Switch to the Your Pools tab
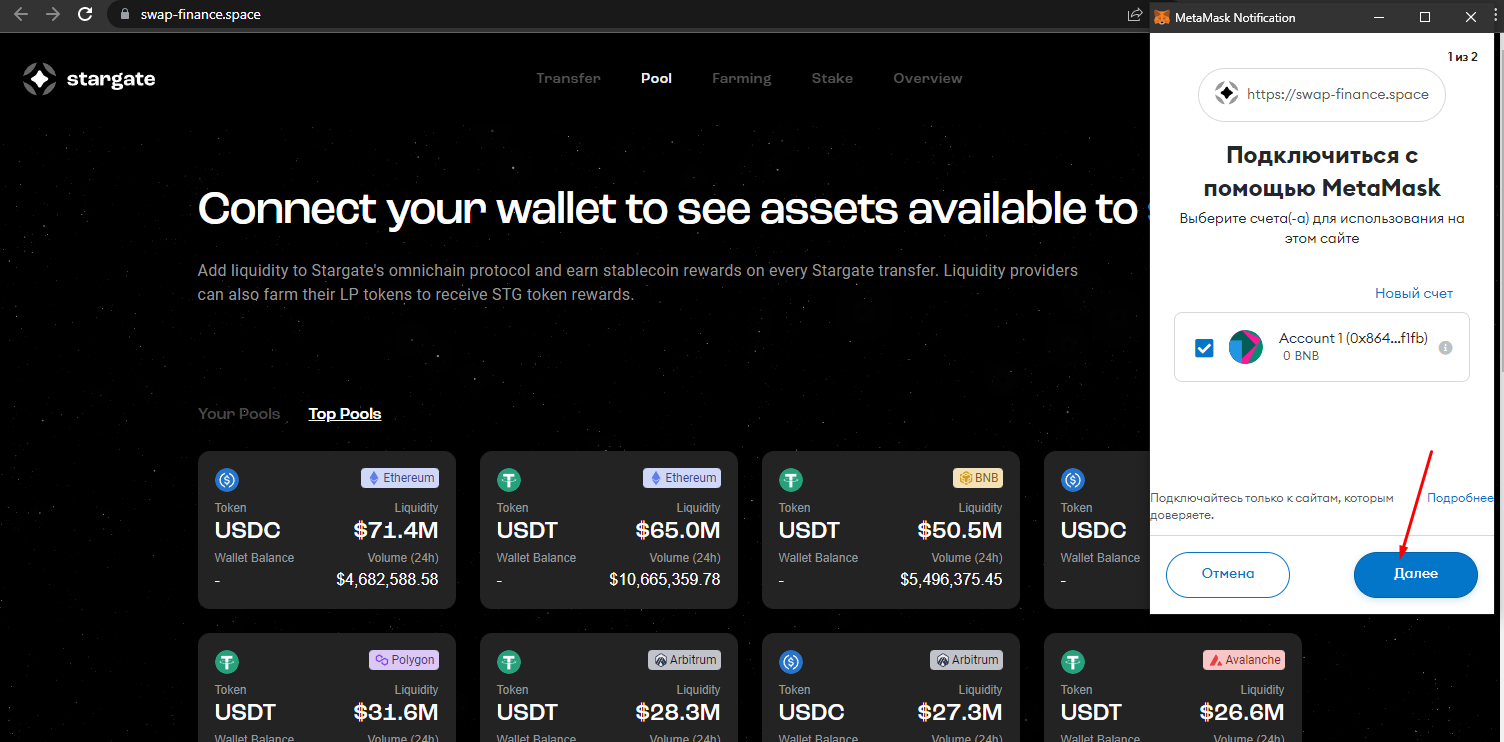Viewport: 1504px width, 742px height. pos(239,414)
